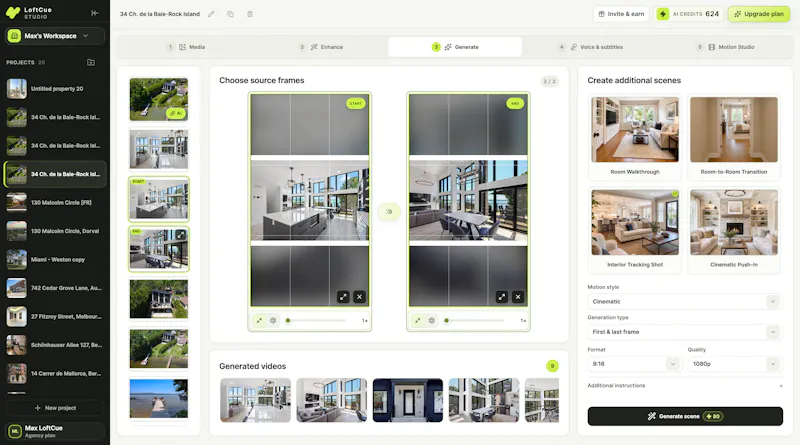
Task: Open the Motion Studio tab
Action: coord(726,47)
